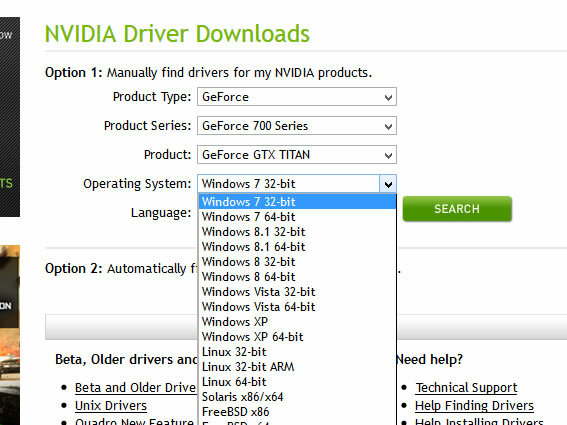Click the green SEARCH button
The height and width of the screenshot is (425, 567).
tap(457, 209)
